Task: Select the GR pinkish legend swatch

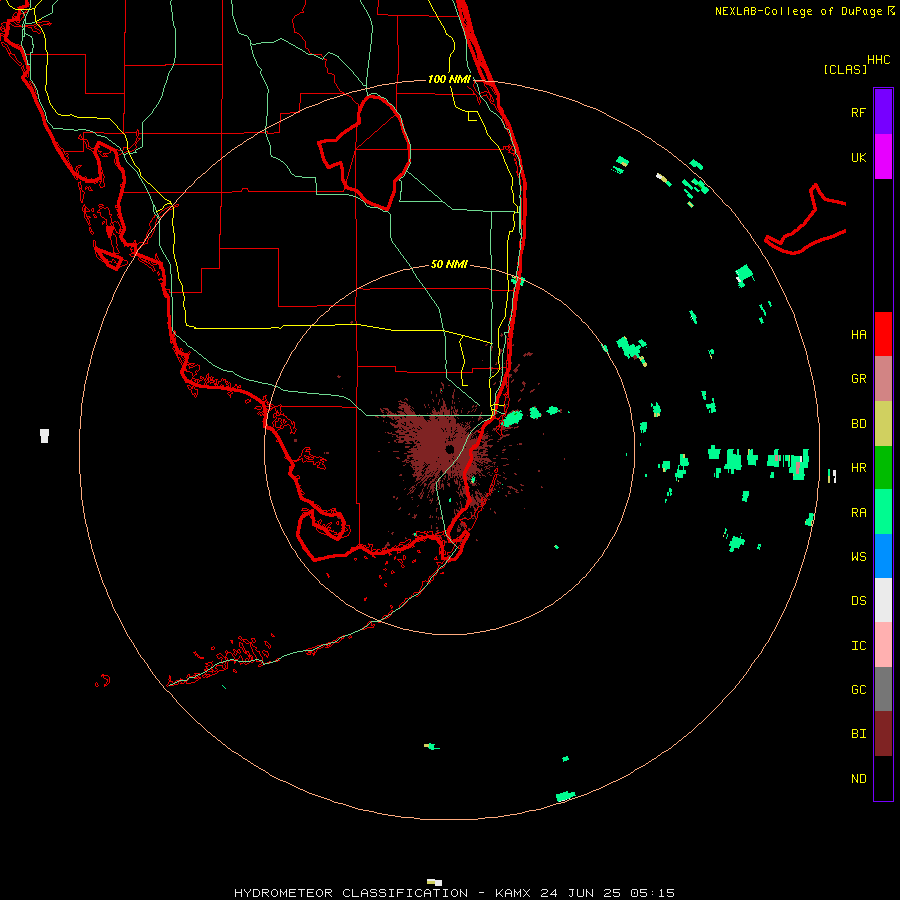Action: point(883,379)
